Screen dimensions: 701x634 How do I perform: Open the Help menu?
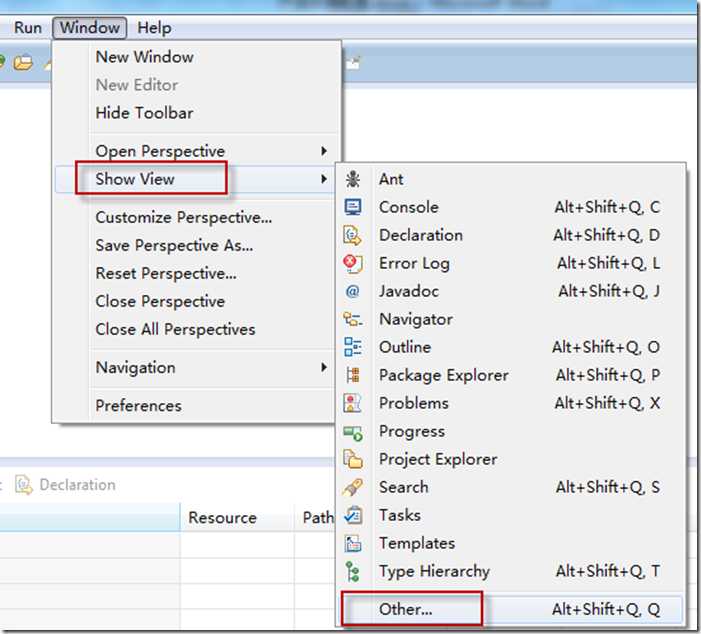154,28
